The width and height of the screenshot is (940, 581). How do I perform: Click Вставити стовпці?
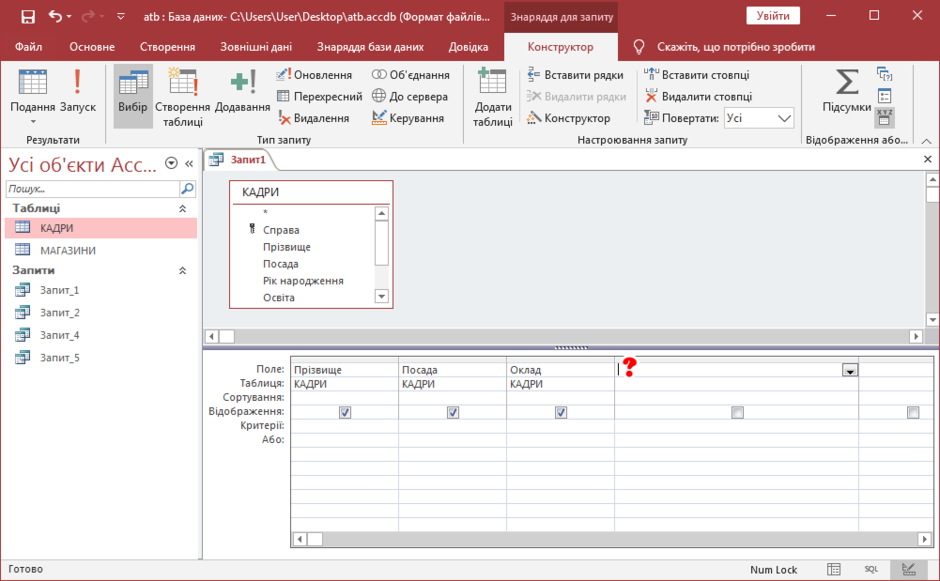697,75
